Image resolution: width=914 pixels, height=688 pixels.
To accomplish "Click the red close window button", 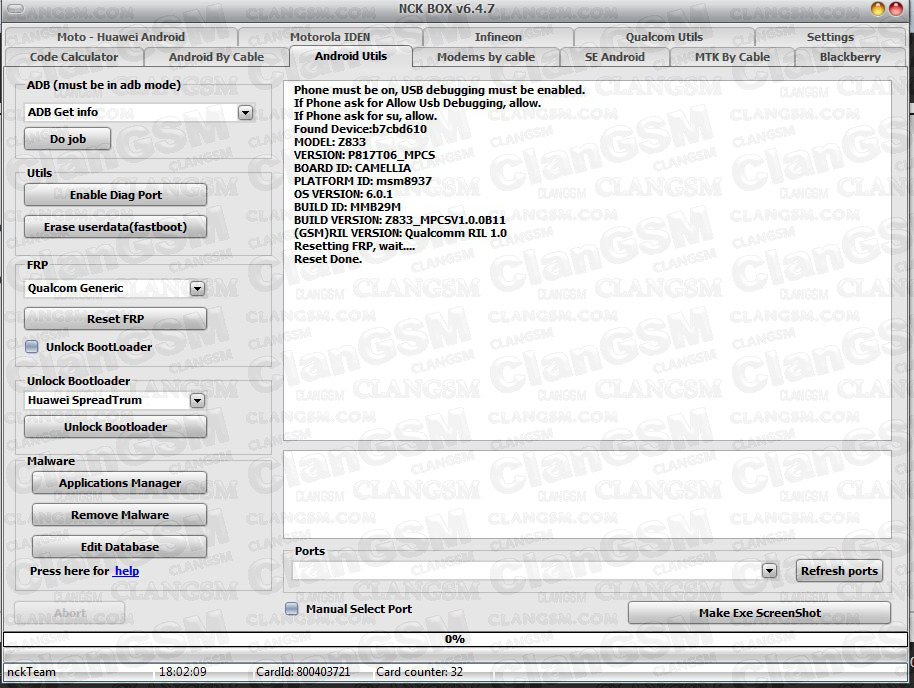I will coord(896,9).
